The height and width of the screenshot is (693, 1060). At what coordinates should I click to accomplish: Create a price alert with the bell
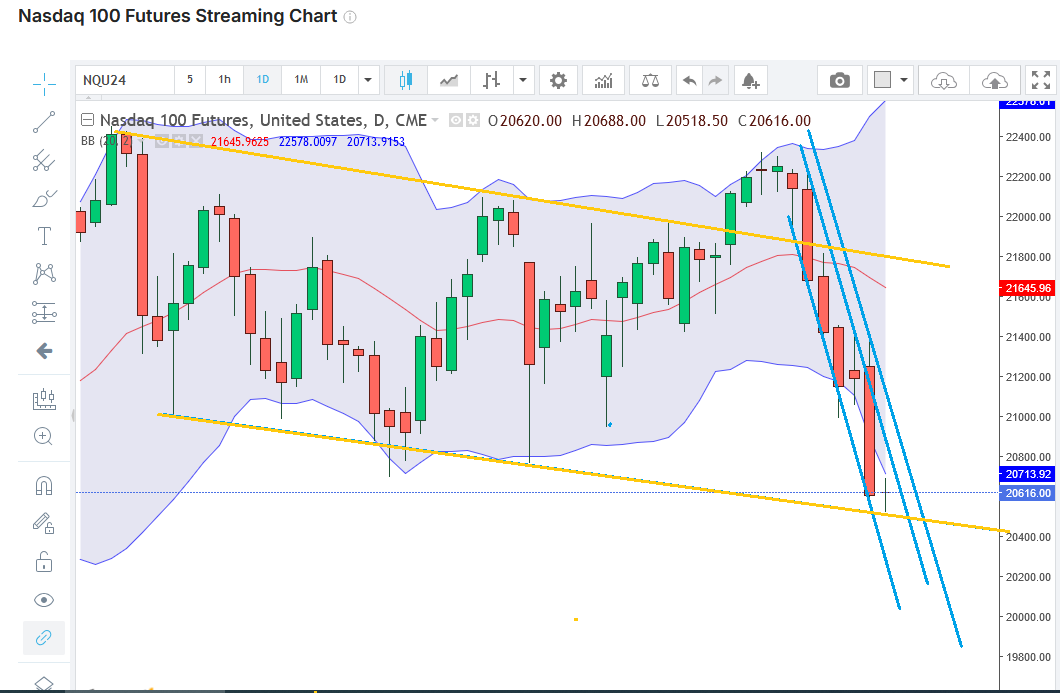pyautogui.click(x=750, y=80)
